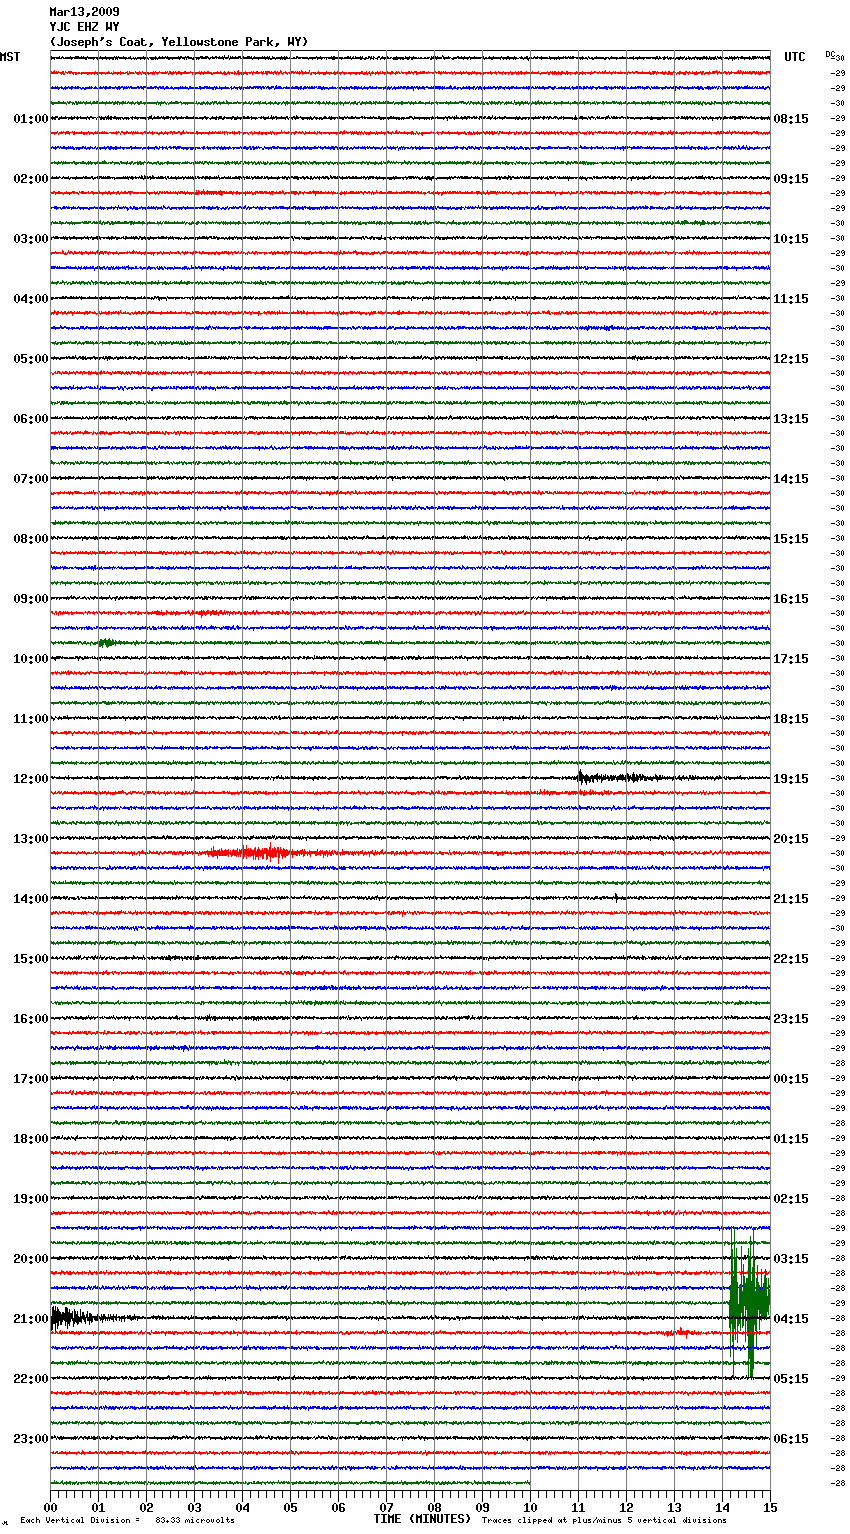
Task: Click the 12:15 UTC time label
Action: coord(791,359)
